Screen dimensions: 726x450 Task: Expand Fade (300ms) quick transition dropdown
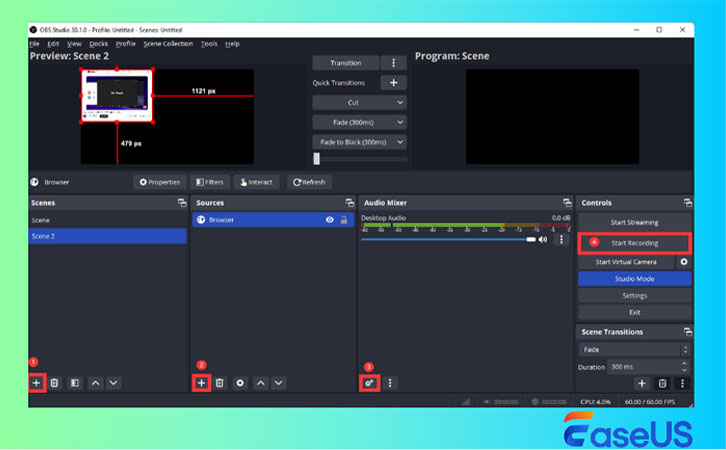click(359, 122)
